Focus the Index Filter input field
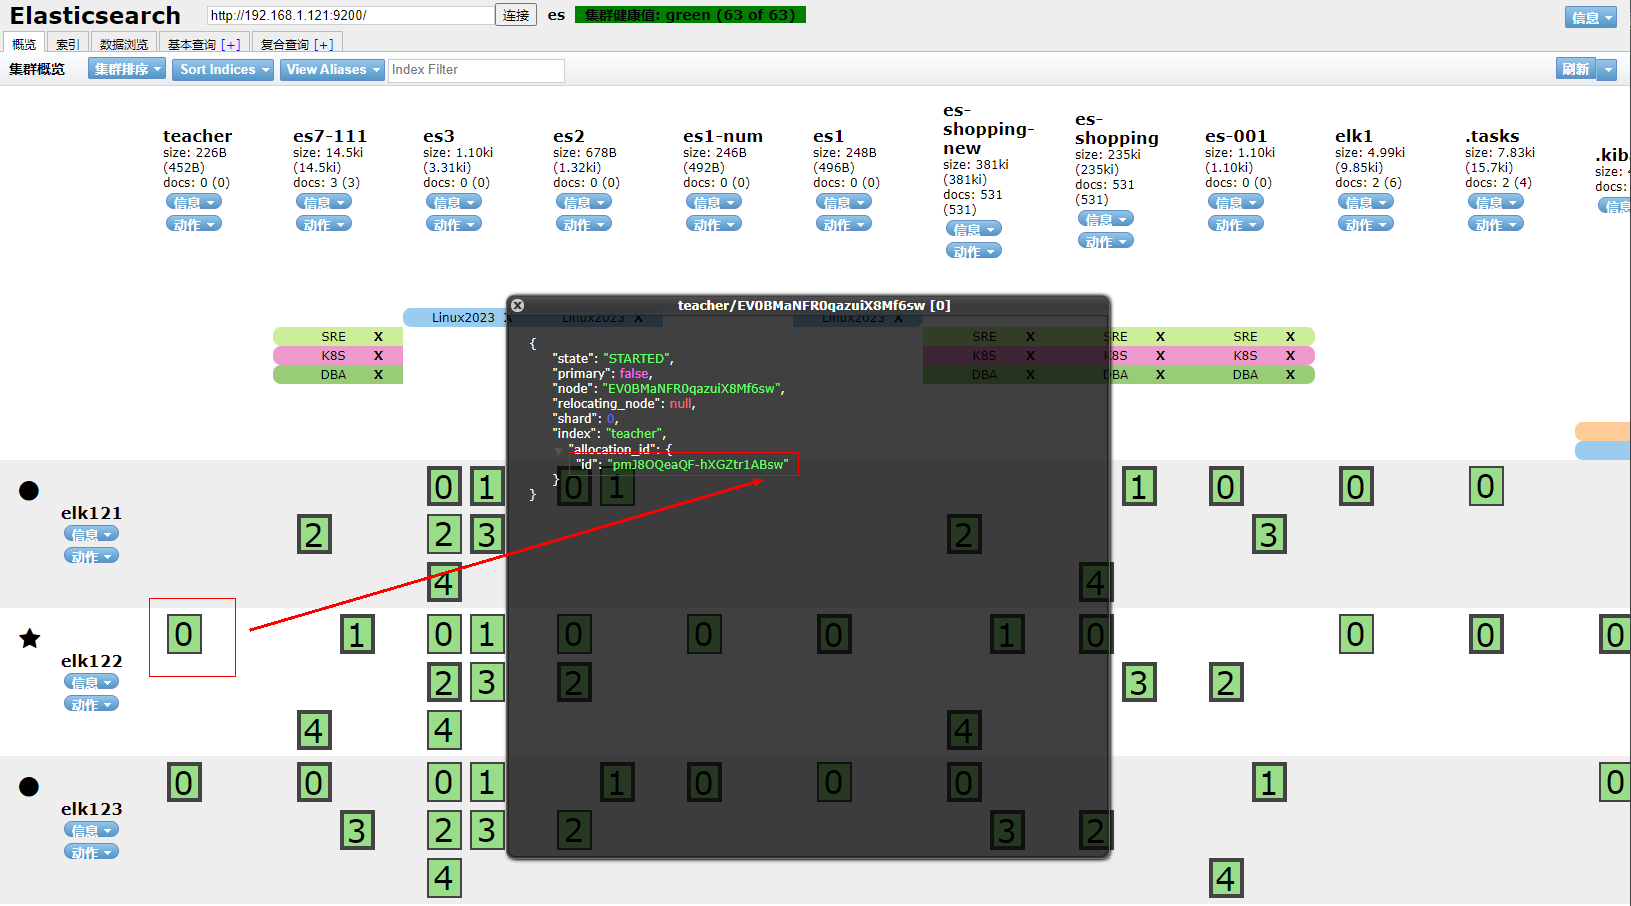Image resolution: width=1631 pixels, height=906 pixels. pos(476,70)
